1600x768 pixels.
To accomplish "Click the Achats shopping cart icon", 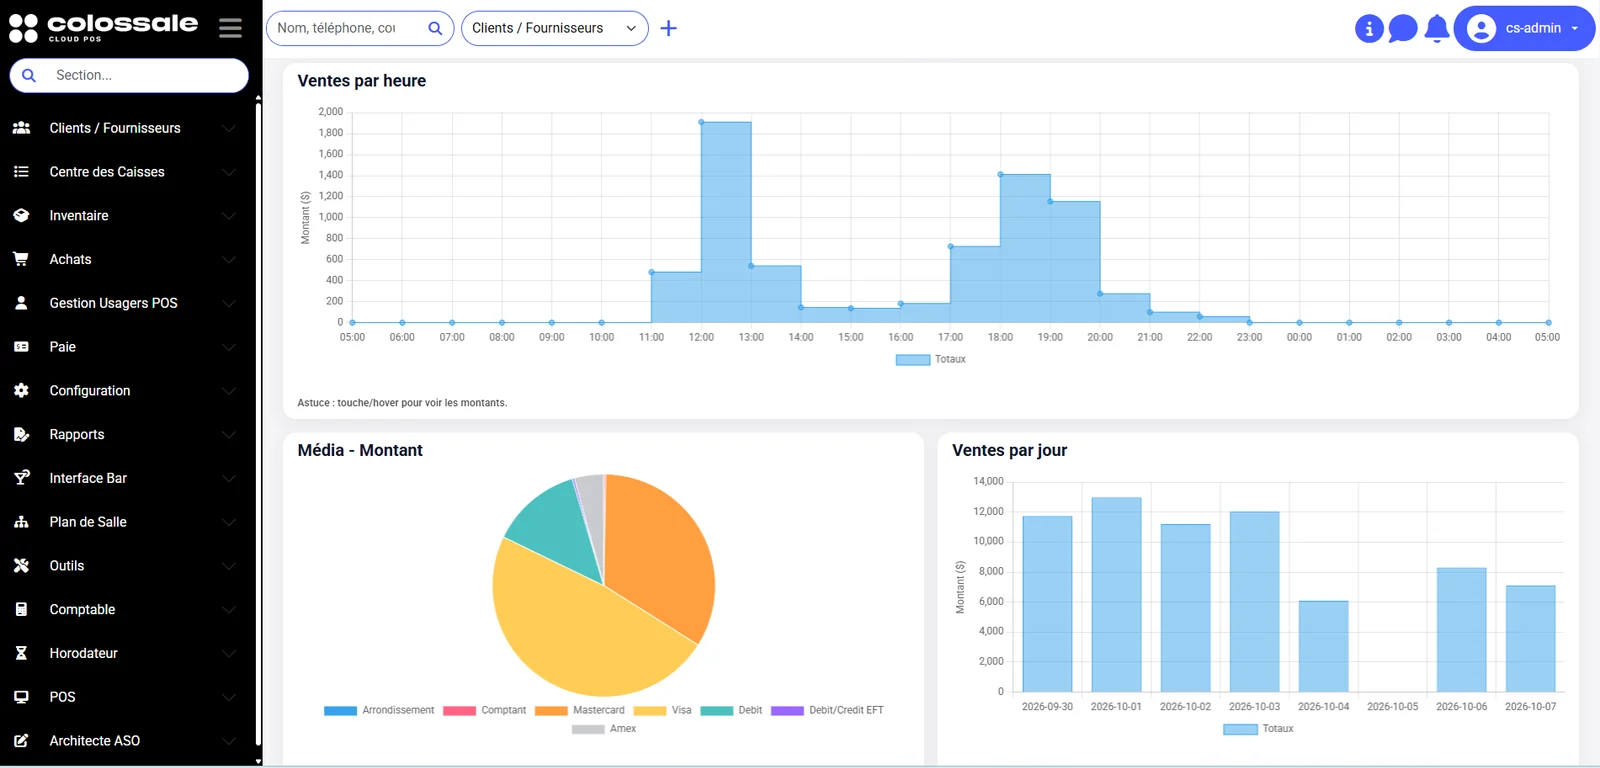I will point(21,259).
